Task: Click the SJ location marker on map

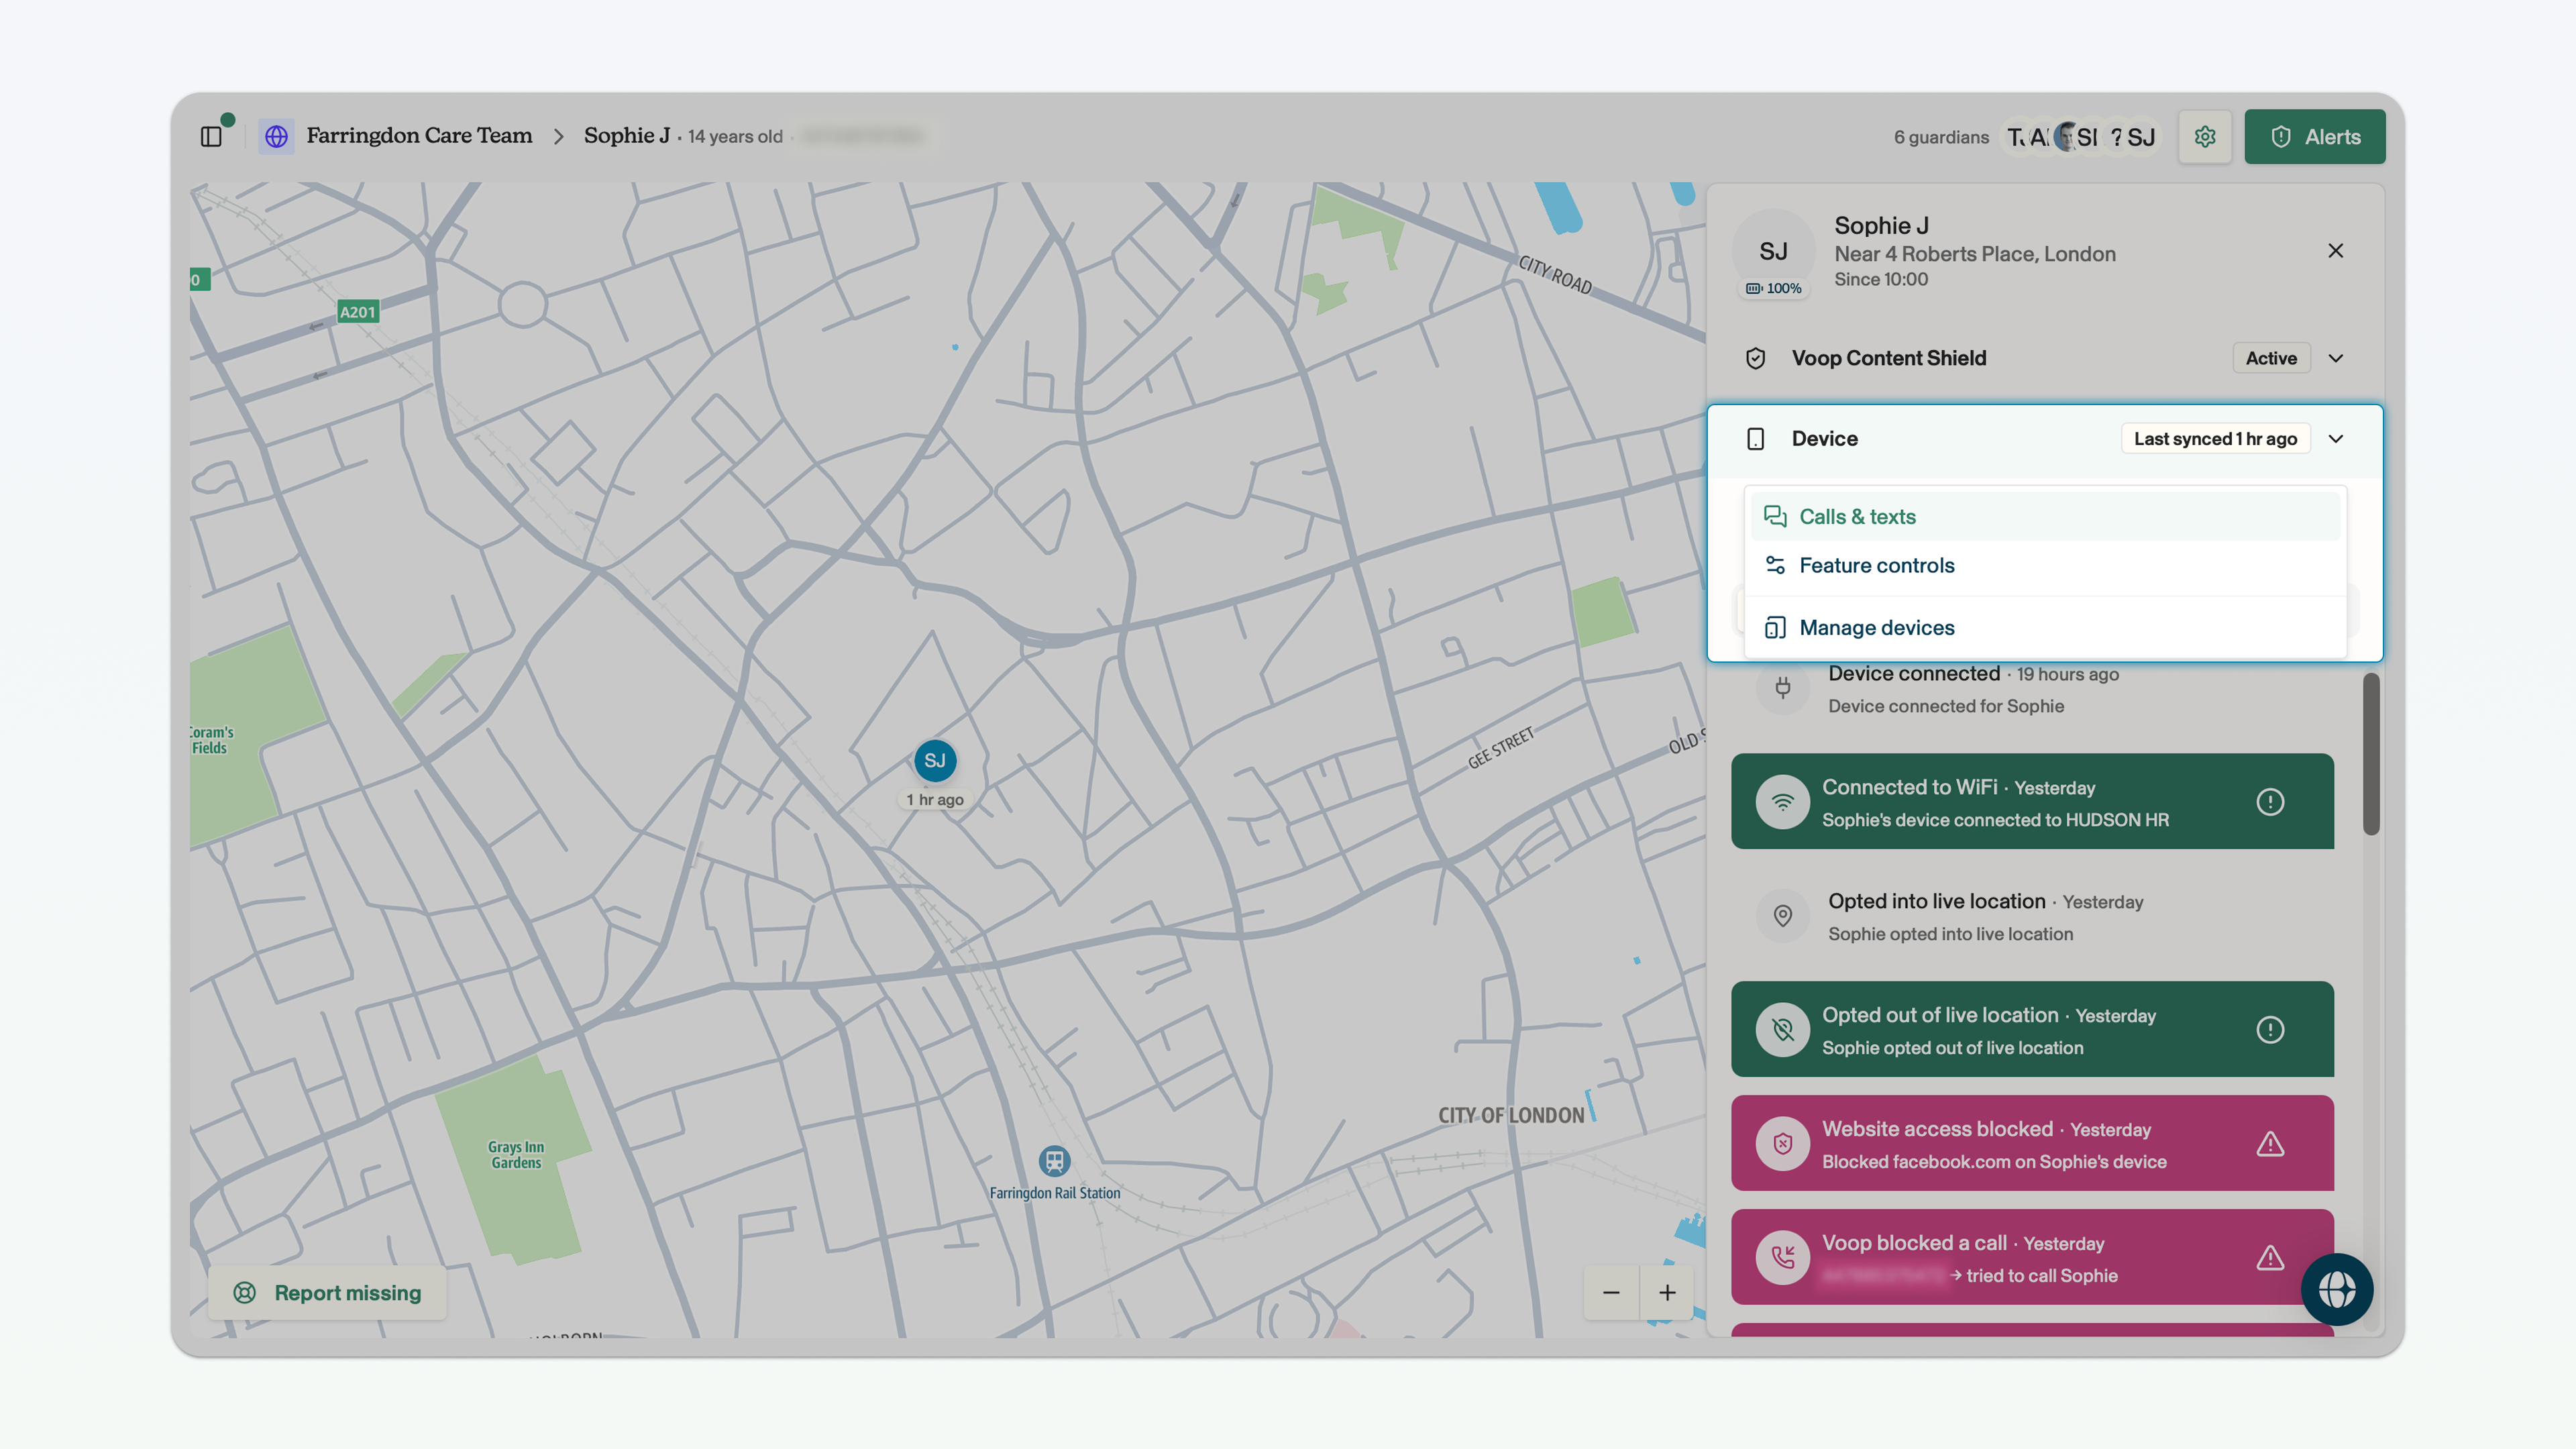Action: pos(935,761)
